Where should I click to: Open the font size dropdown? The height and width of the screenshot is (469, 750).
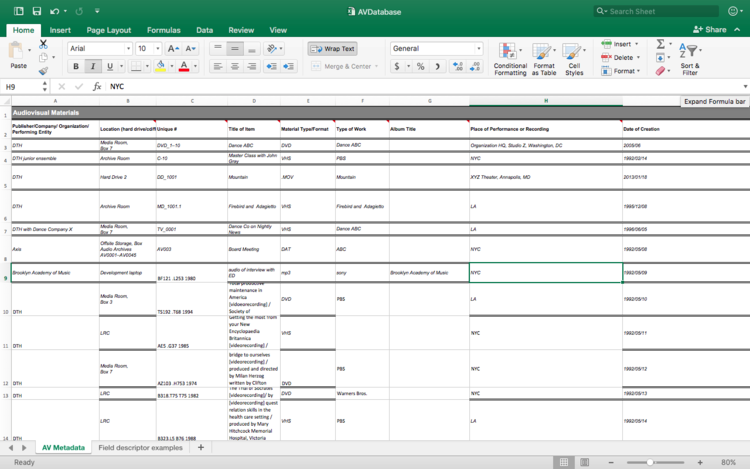(x=157, y=48)
